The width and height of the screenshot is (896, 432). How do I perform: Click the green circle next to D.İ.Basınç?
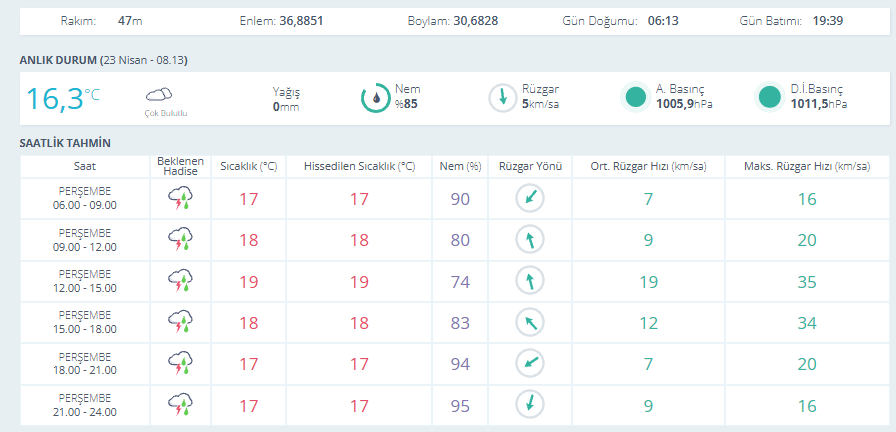769,97
